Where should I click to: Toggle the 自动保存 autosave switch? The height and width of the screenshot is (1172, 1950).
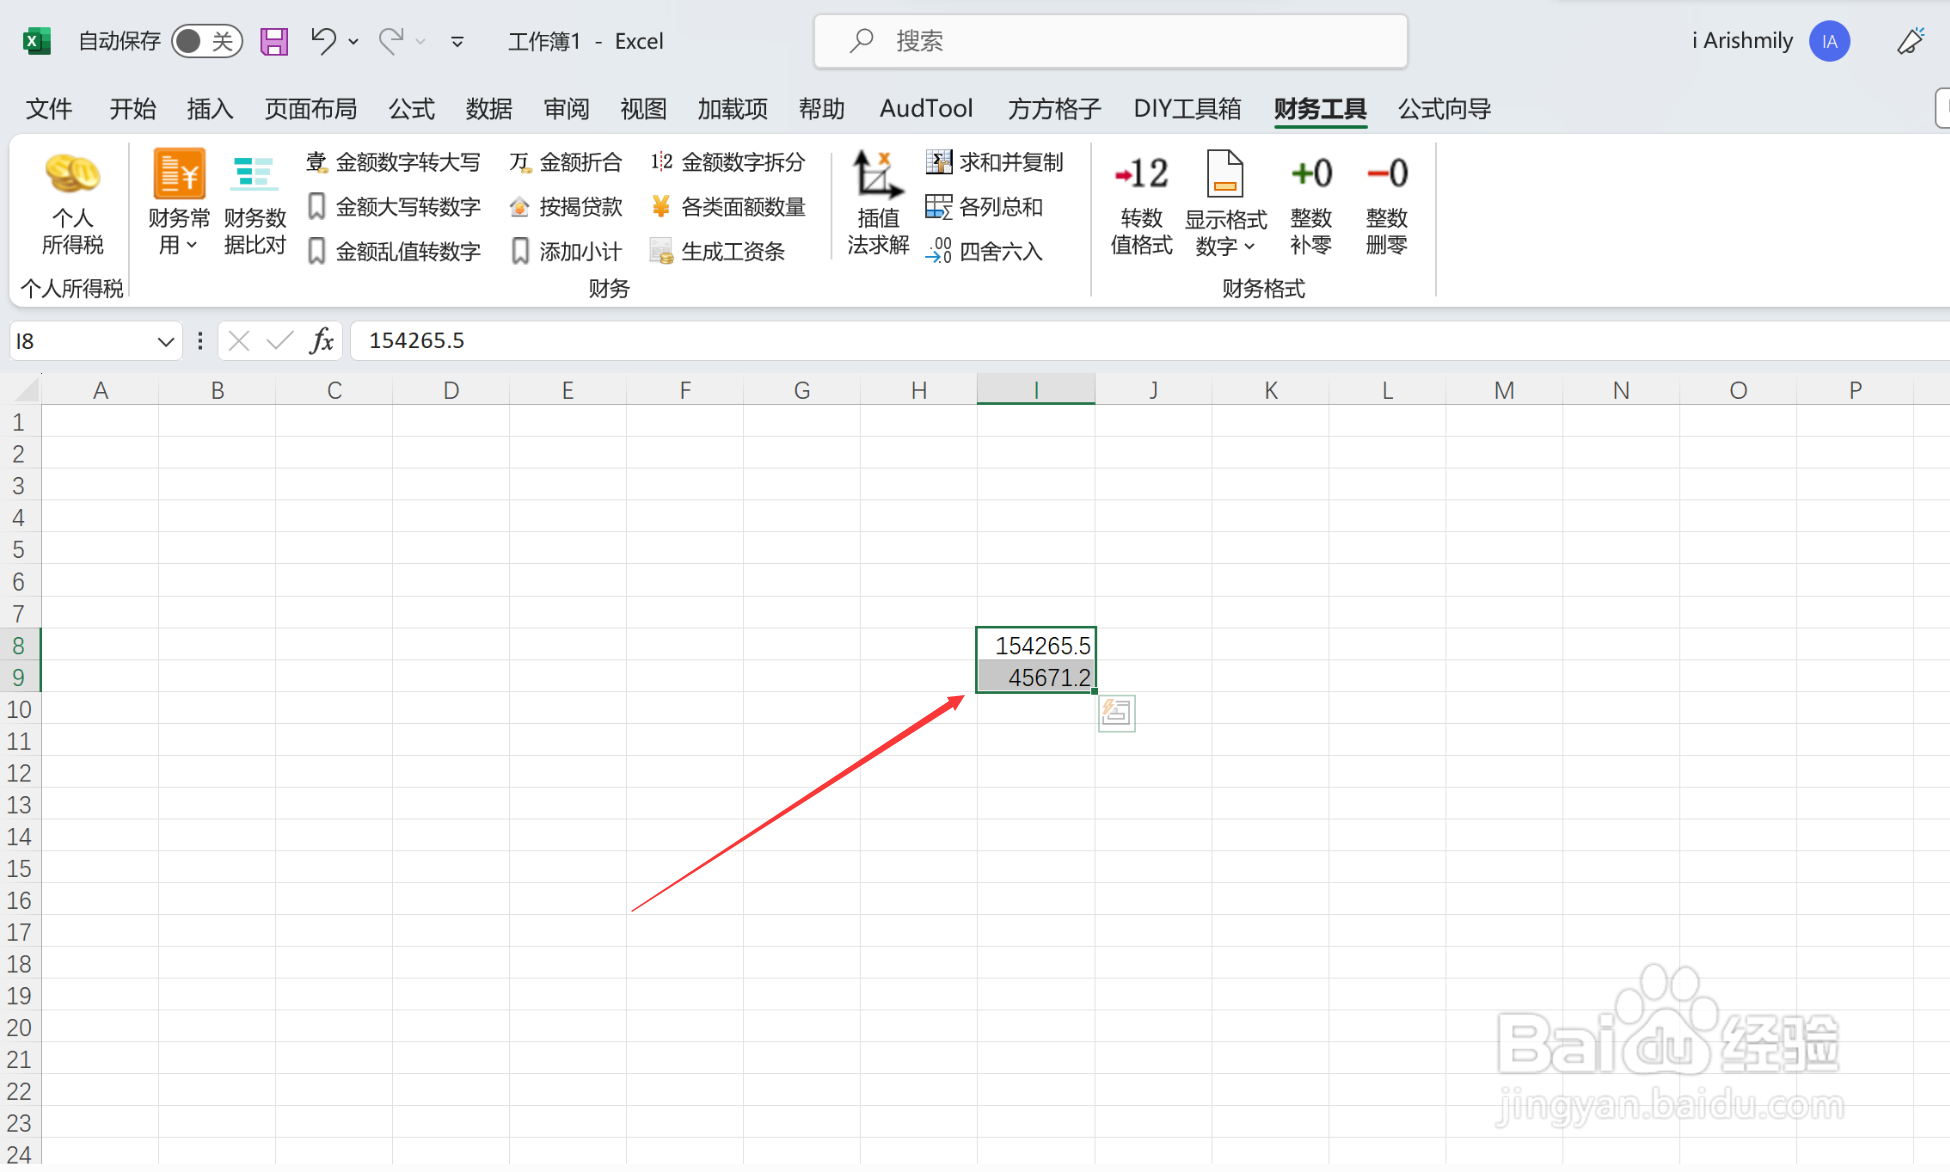pyautogui.click(x=207, y=41)
